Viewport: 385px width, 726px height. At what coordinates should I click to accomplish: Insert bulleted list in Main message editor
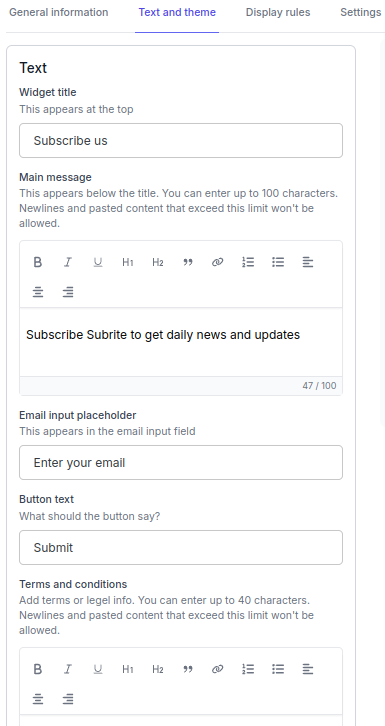[x=278, y=263]
